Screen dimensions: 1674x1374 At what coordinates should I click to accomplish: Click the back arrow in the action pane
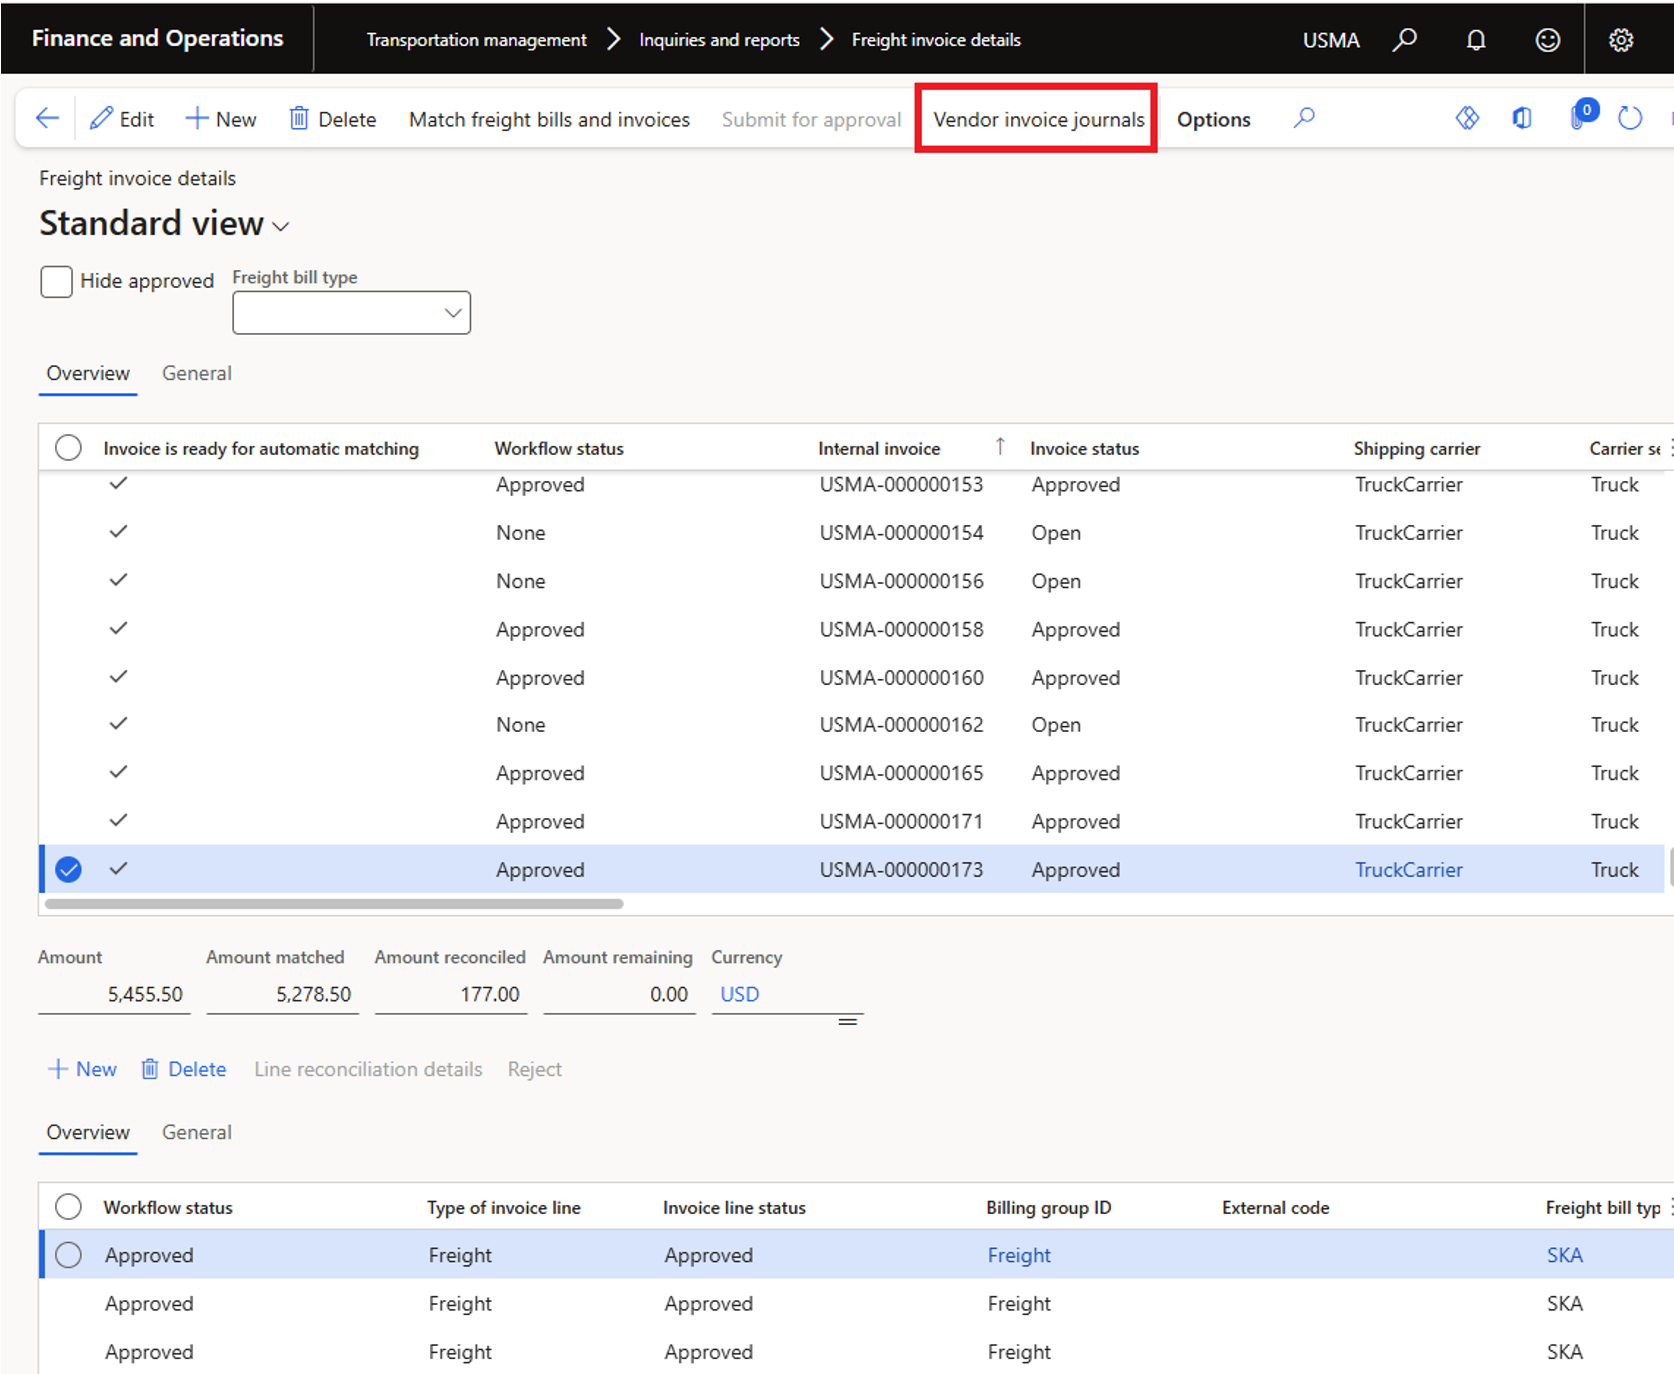47,119
